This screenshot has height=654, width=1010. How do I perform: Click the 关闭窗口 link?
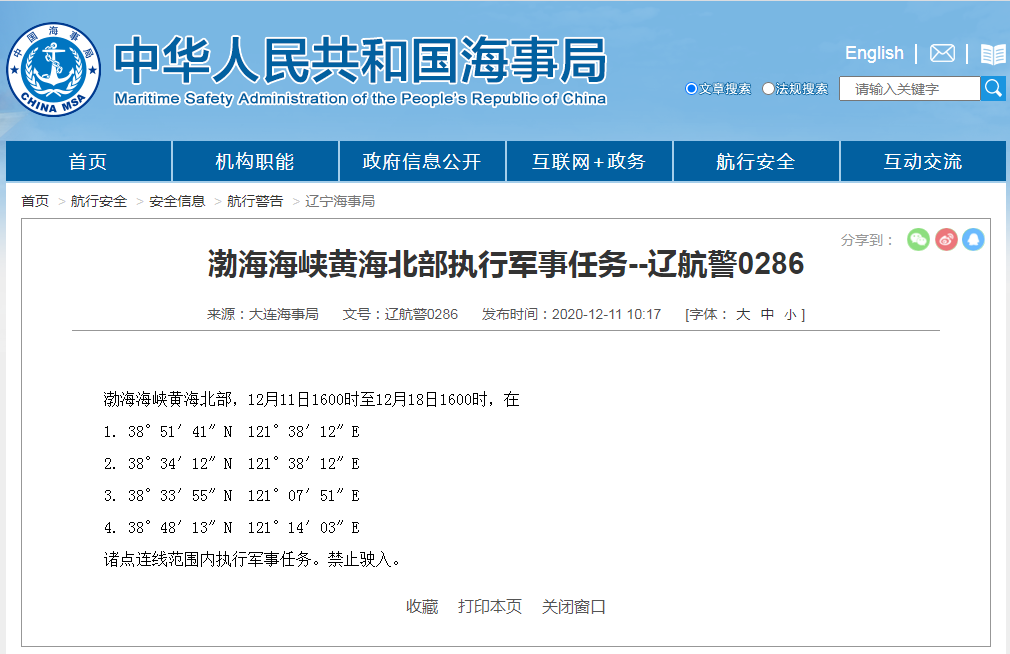573,607
